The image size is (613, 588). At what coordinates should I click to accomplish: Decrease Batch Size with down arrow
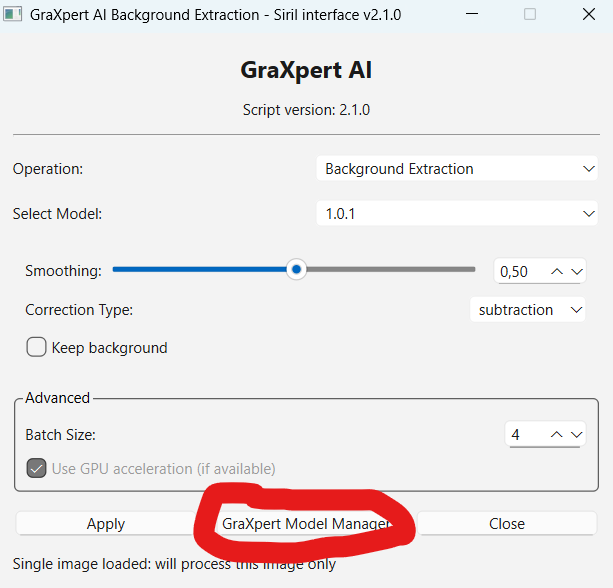(577, 434)
